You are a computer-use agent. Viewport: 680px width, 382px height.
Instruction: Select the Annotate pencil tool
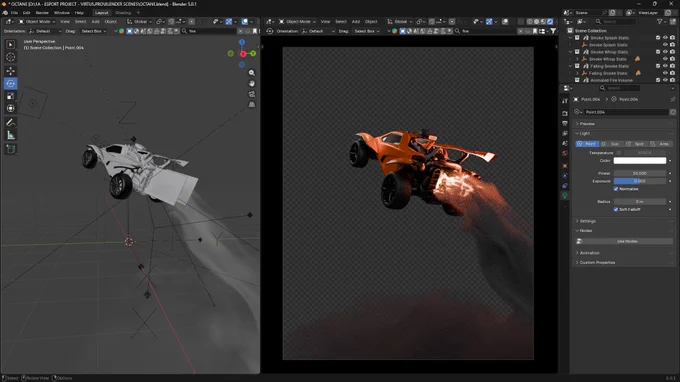pos(11,123)
